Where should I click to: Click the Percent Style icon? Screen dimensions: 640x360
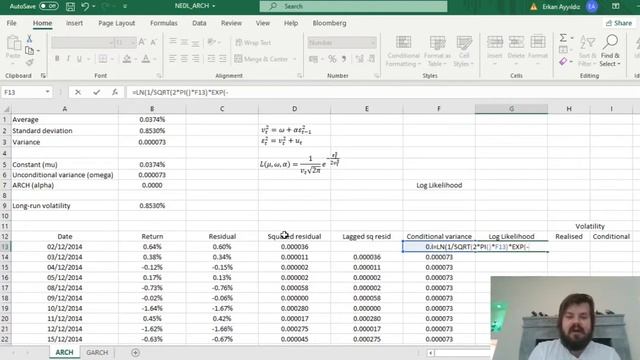click(332, 59)
